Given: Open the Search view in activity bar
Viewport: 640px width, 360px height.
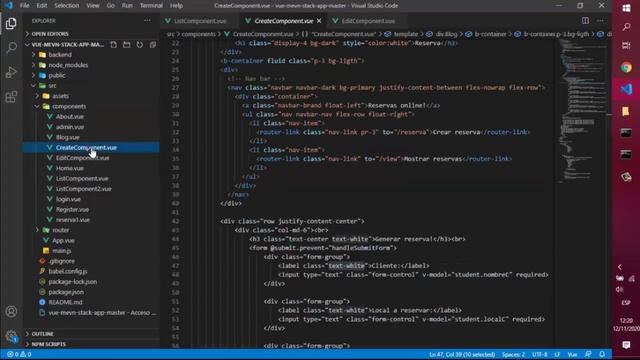Looking at the screenshot, I should (11, 48).
